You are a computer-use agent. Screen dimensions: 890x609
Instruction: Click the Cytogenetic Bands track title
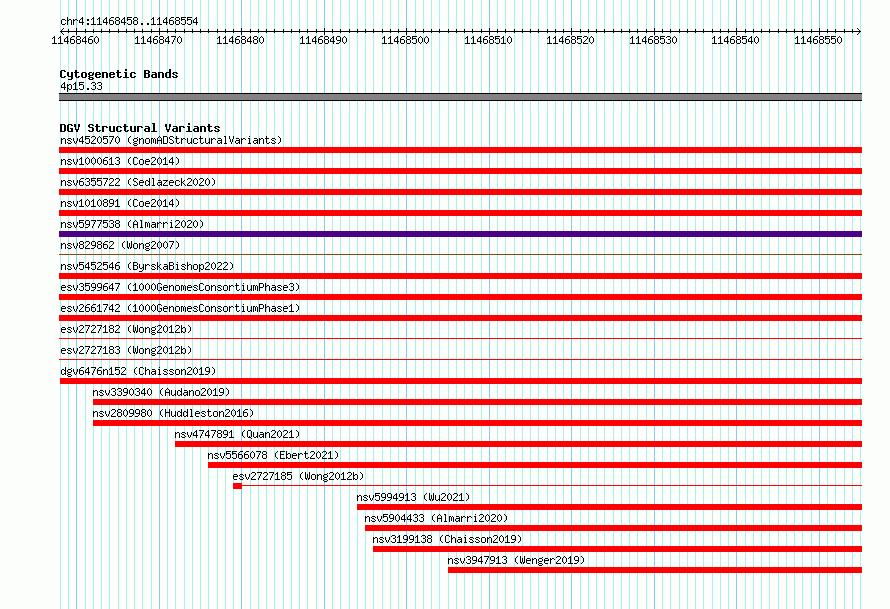[x=119, y=74]
